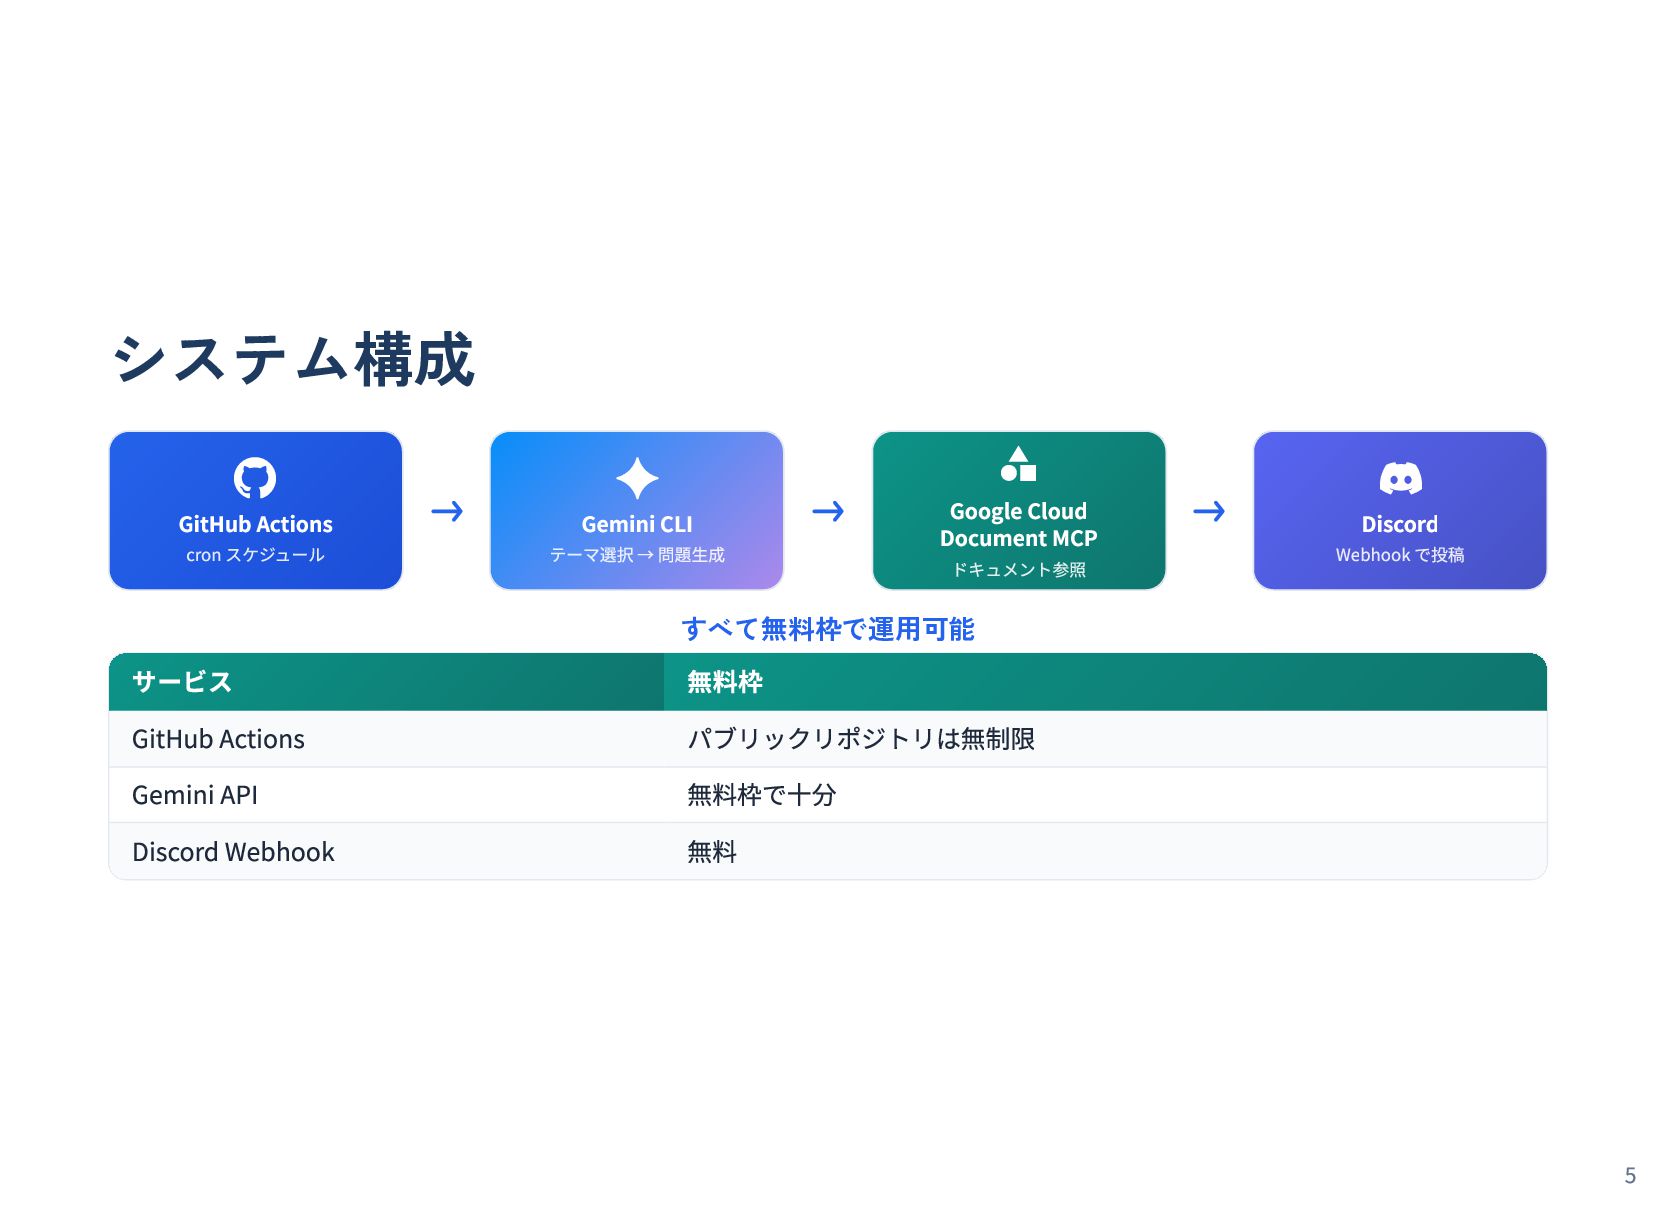This screenshot has height=1206, width=1656.
Task: Click the GitHub octocat logo icon
Action: click(x=255, y=478)
